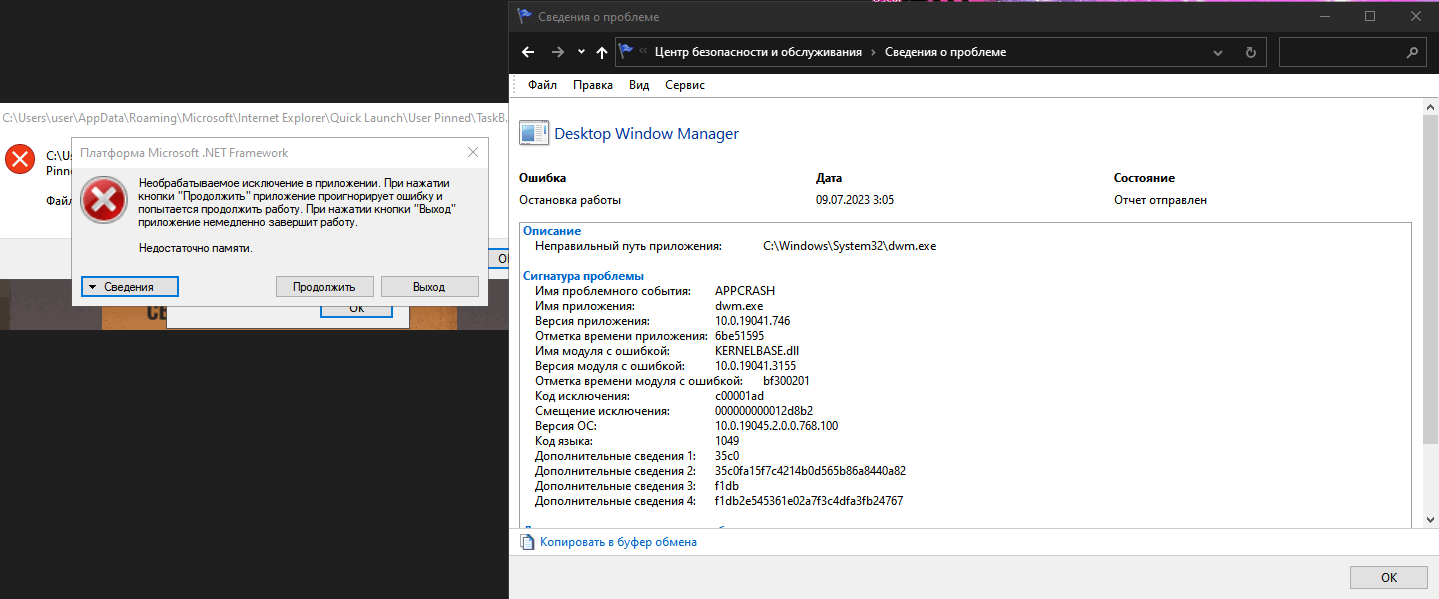
Task: Click the 'Отчет отправлен' status text
Action: (1160, 200)
